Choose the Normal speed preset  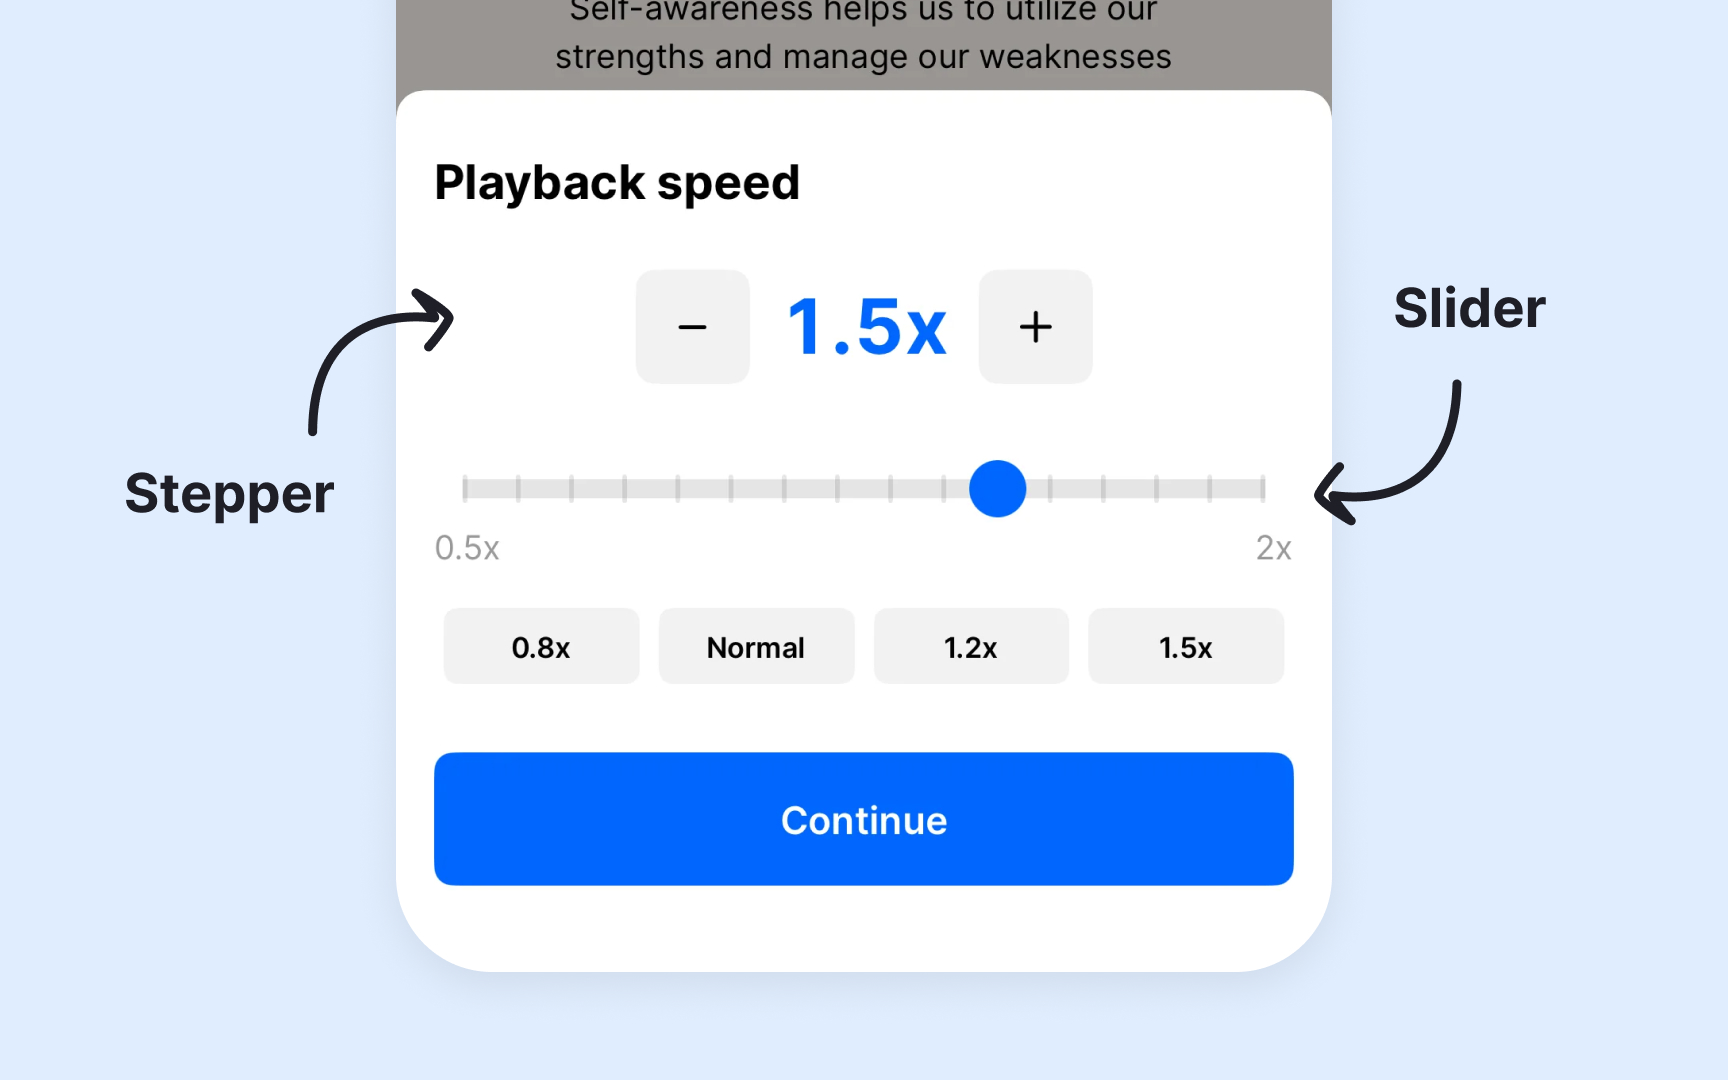(x=756, y=646)
